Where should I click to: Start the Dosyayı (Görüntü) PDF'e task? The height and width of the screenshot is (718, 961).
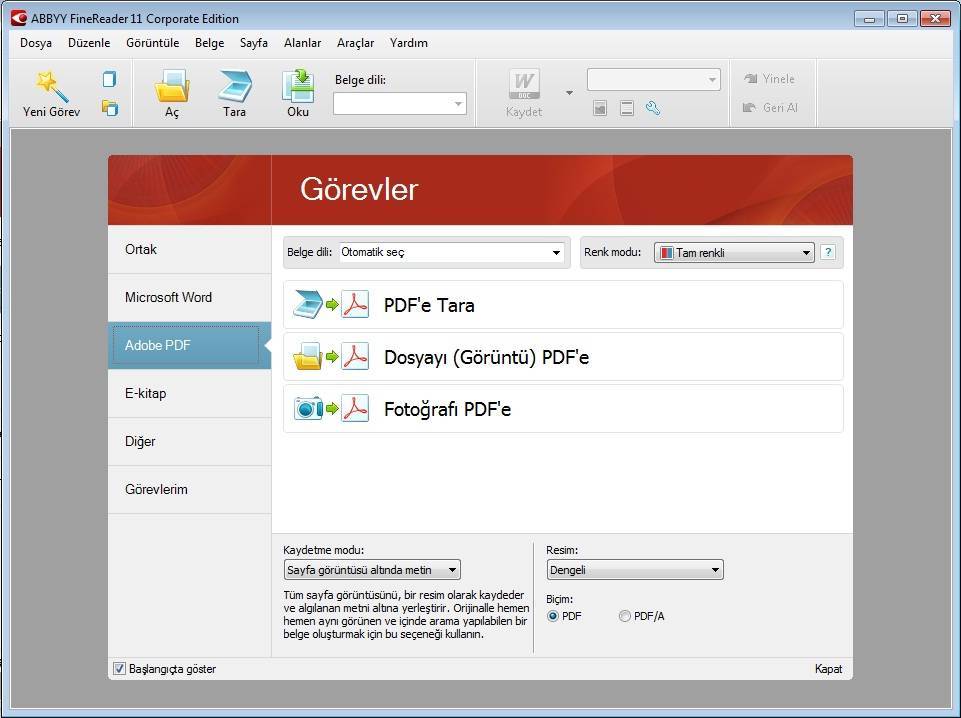pos(563,357)
